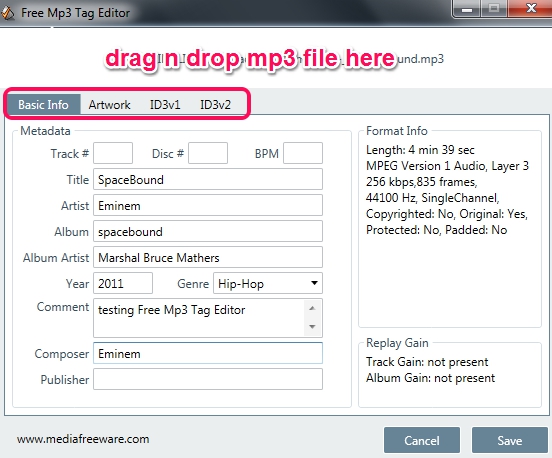The image size is (552, 458).
Task: Click the Comment box scroll-up arrow
Action: click(312, 308)
